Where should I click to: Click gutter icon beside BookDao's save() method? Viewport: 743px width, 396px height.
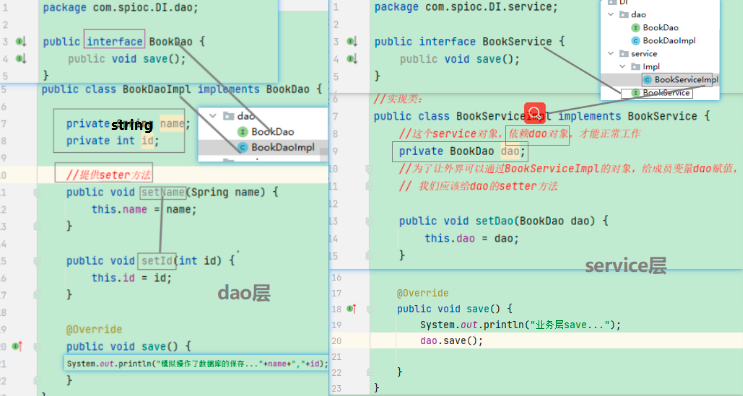21,59
